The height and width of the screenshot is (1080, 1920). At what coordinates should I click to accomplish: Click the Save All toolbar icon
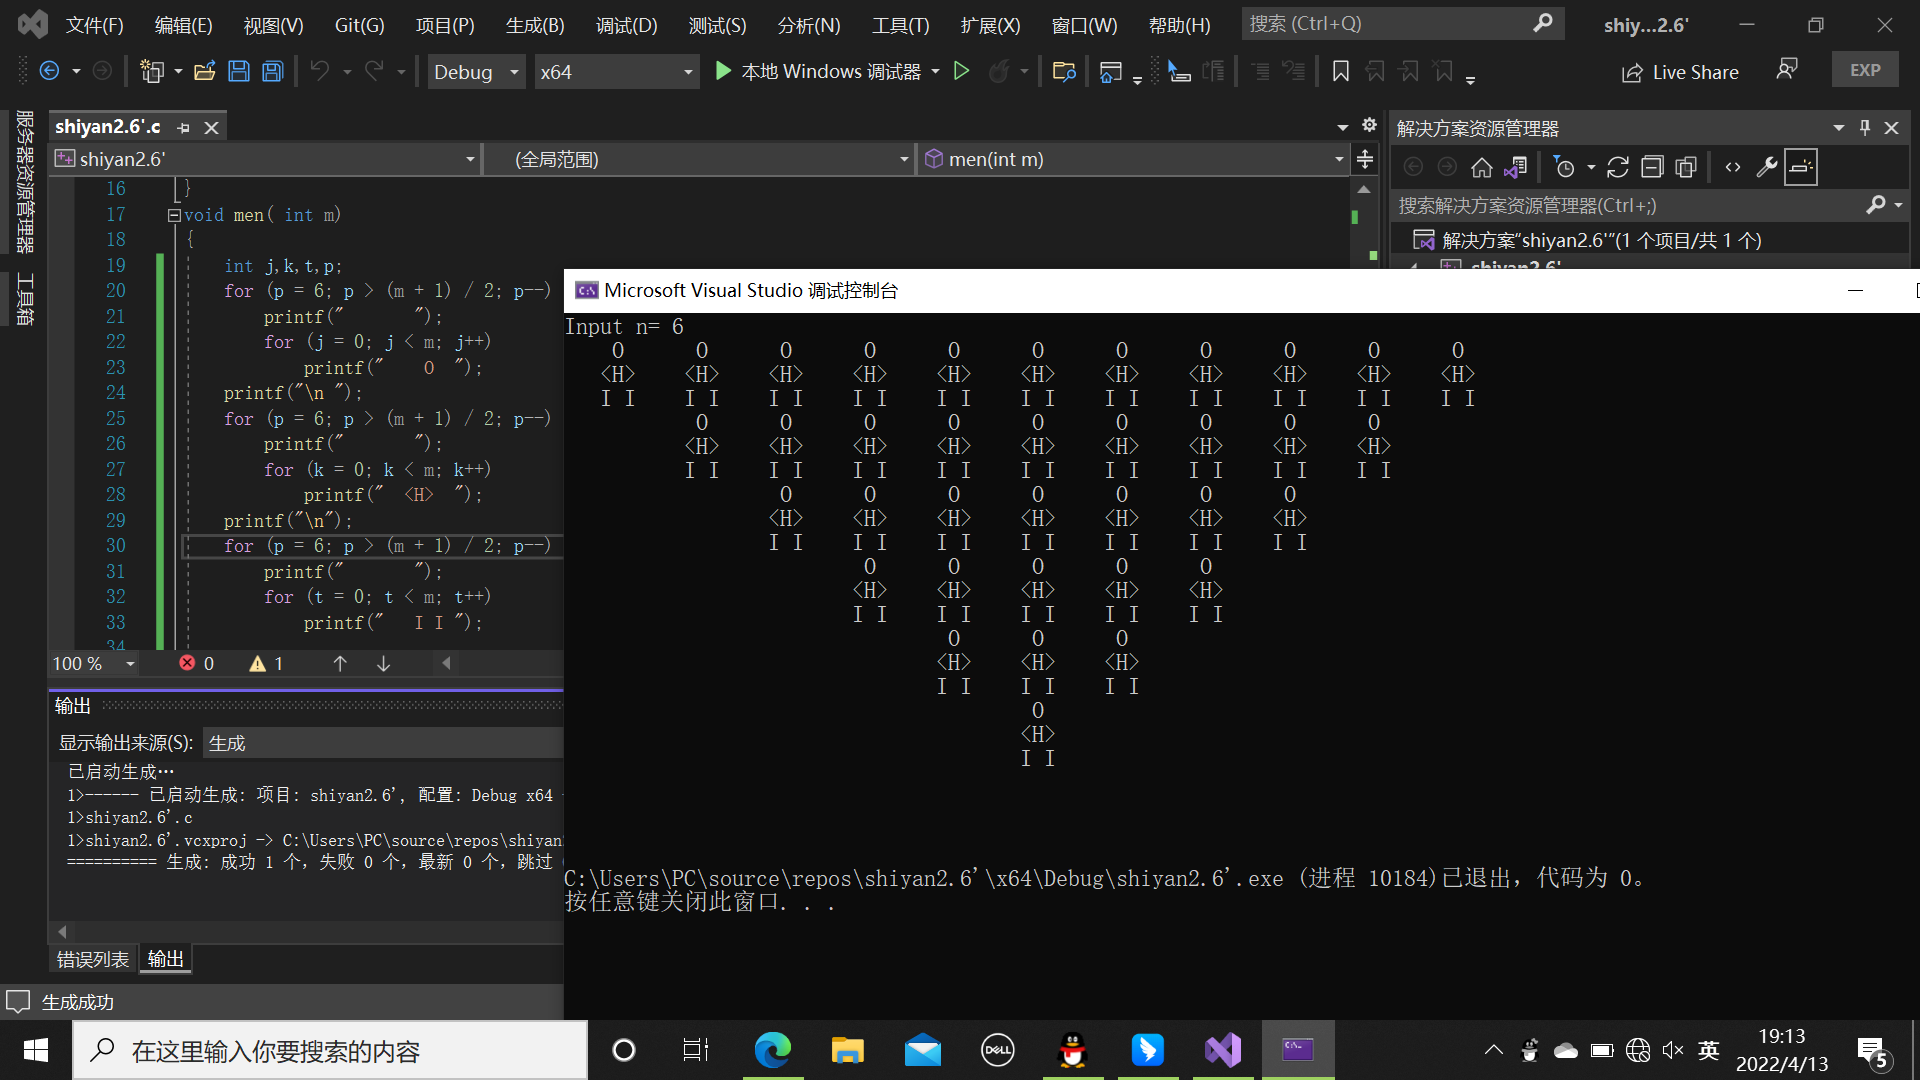point(272,71)
